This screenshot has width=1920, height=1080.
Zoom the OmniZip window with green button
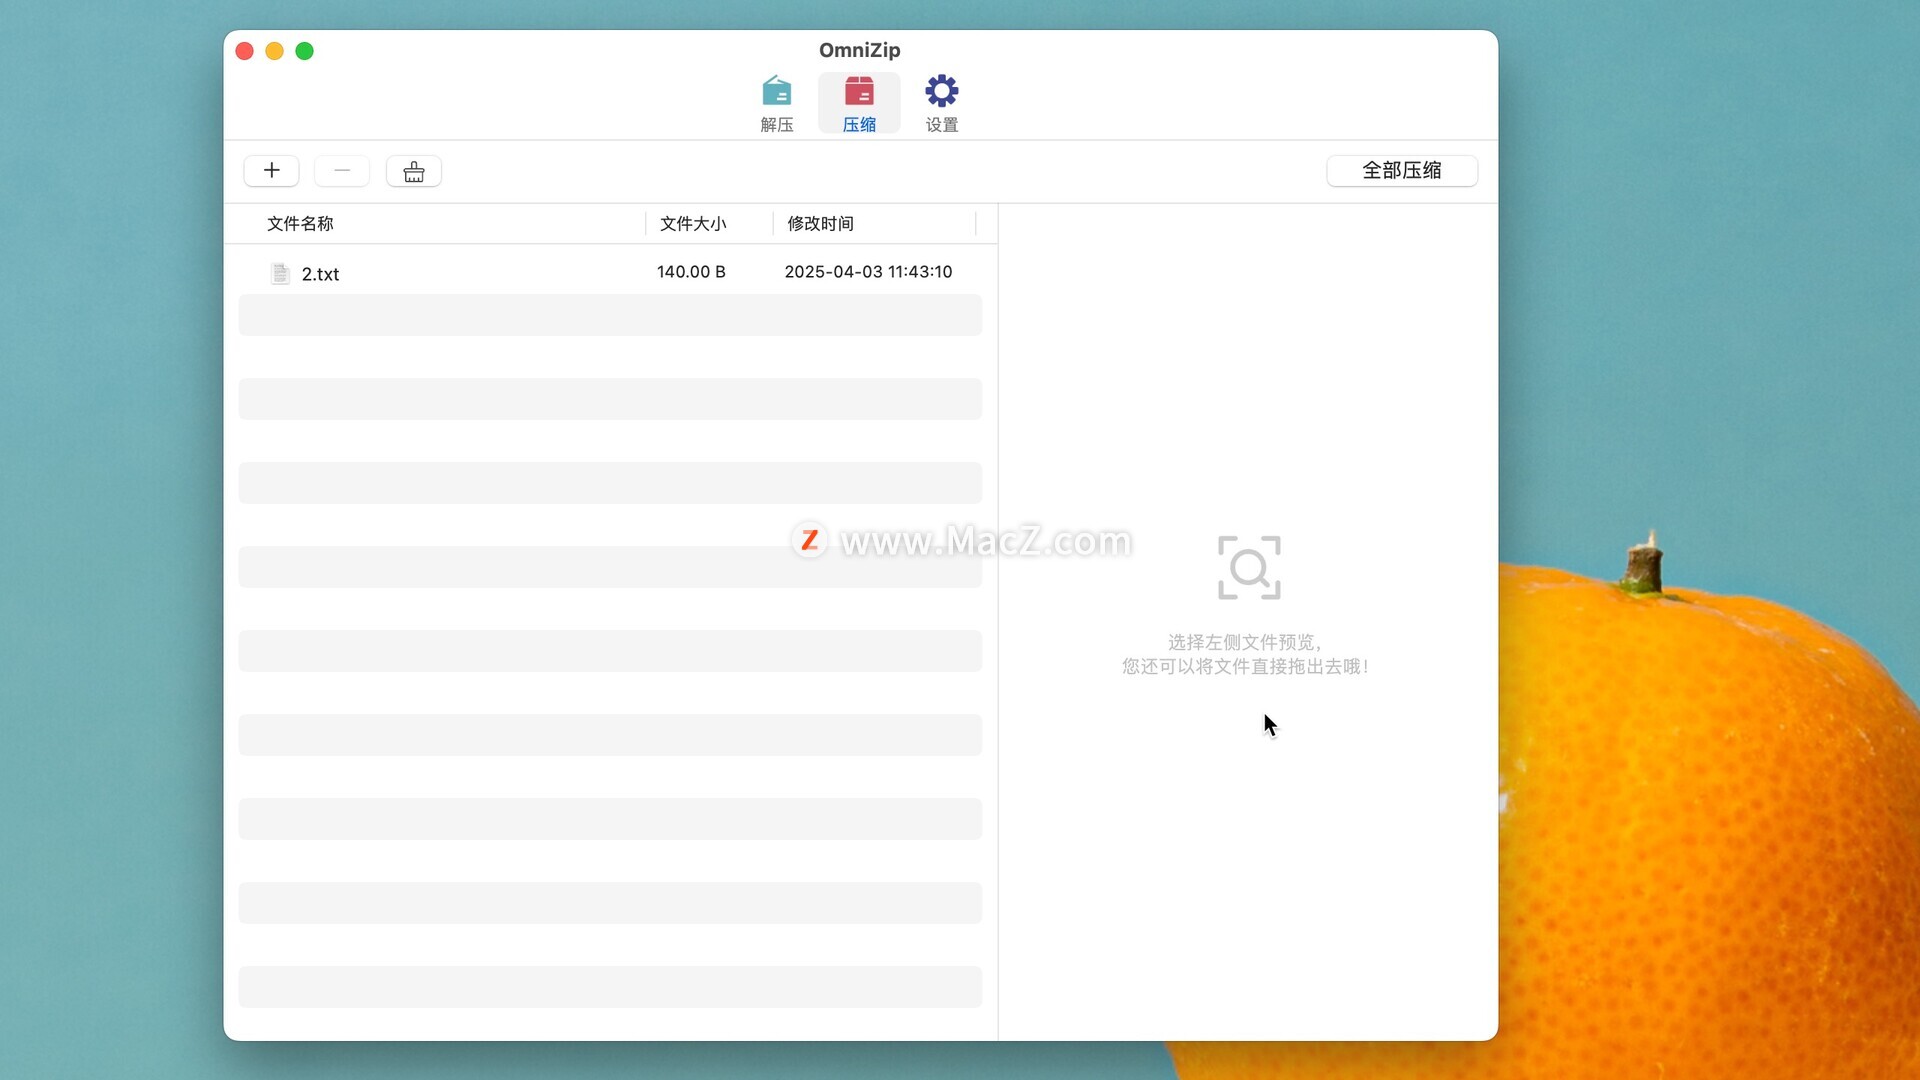tap(305, 51)
